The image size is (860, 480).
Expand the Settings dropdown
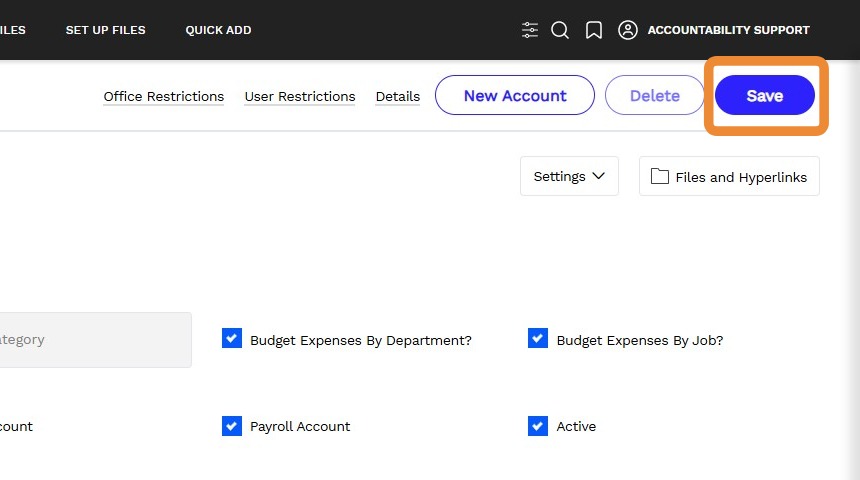(568, 176)
